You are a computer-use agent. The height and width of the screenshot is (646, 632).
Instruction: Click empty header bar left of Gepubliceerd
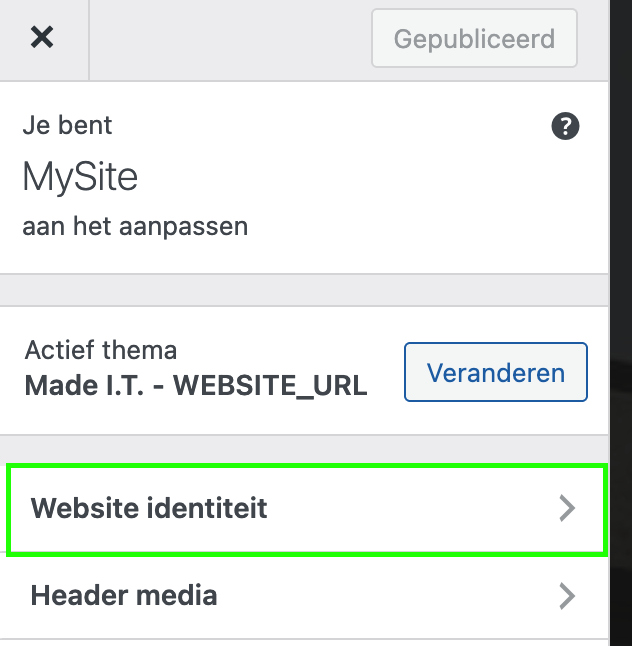(x=230, y=40)
